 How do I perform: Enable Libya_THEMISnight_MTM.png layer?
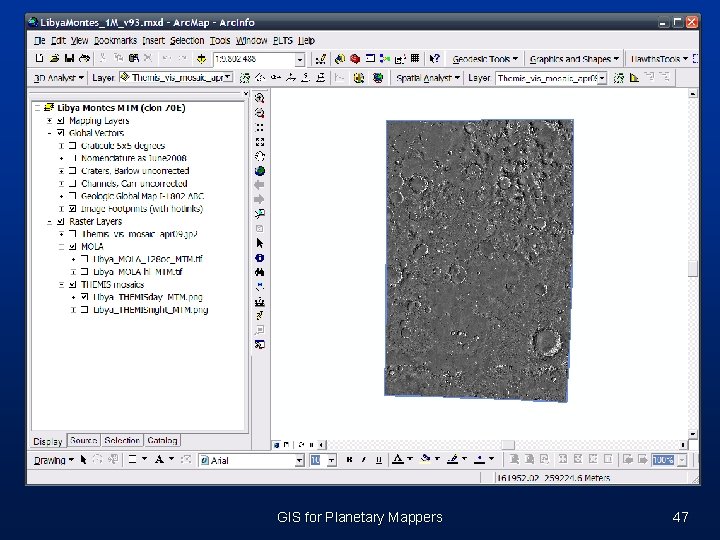click(x=84, y=309)
